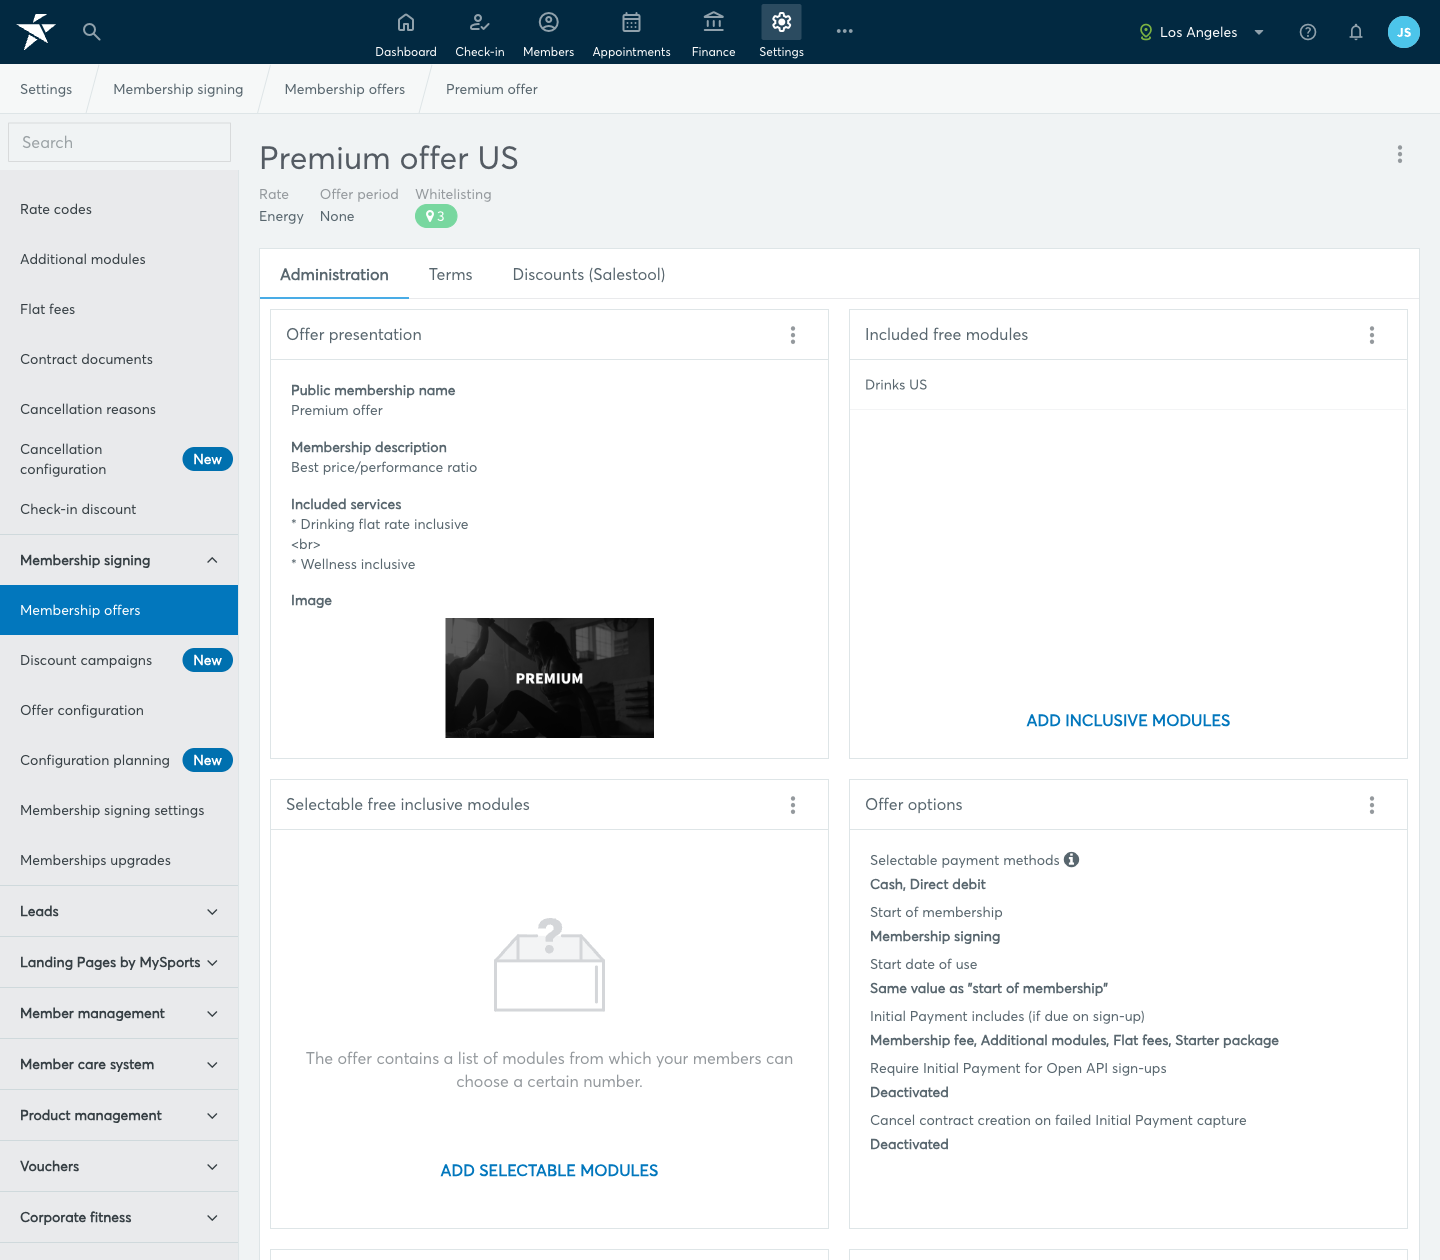
Task: Expand the Member management section
Action: (119, 1013)
